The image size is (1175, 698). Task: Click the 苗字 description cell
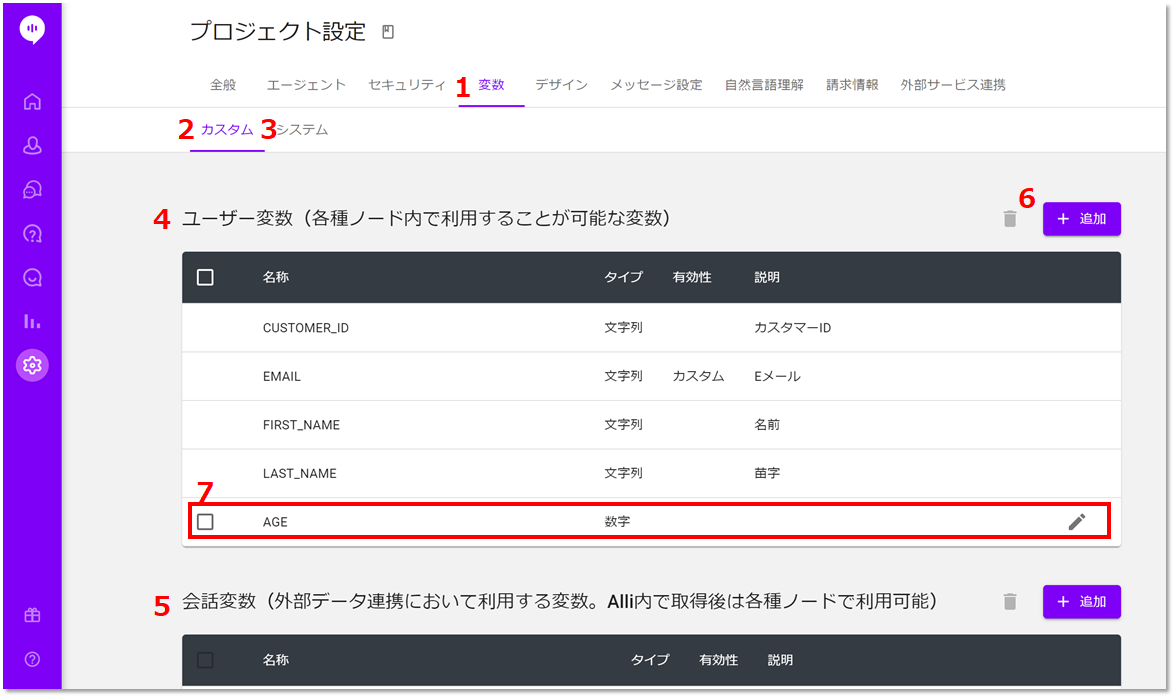point(767,474)
